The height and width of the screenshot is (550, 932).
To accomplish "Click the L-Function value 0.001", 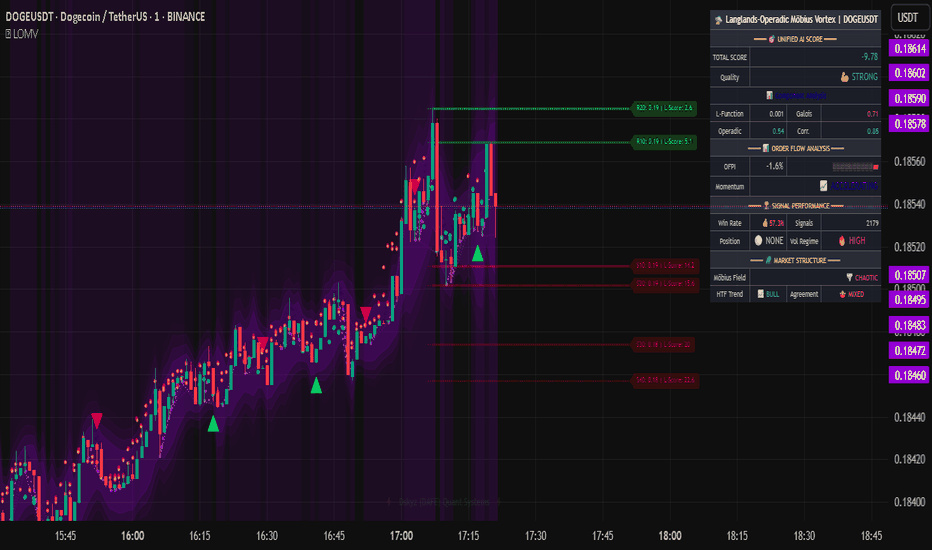I will pos(776,114).
